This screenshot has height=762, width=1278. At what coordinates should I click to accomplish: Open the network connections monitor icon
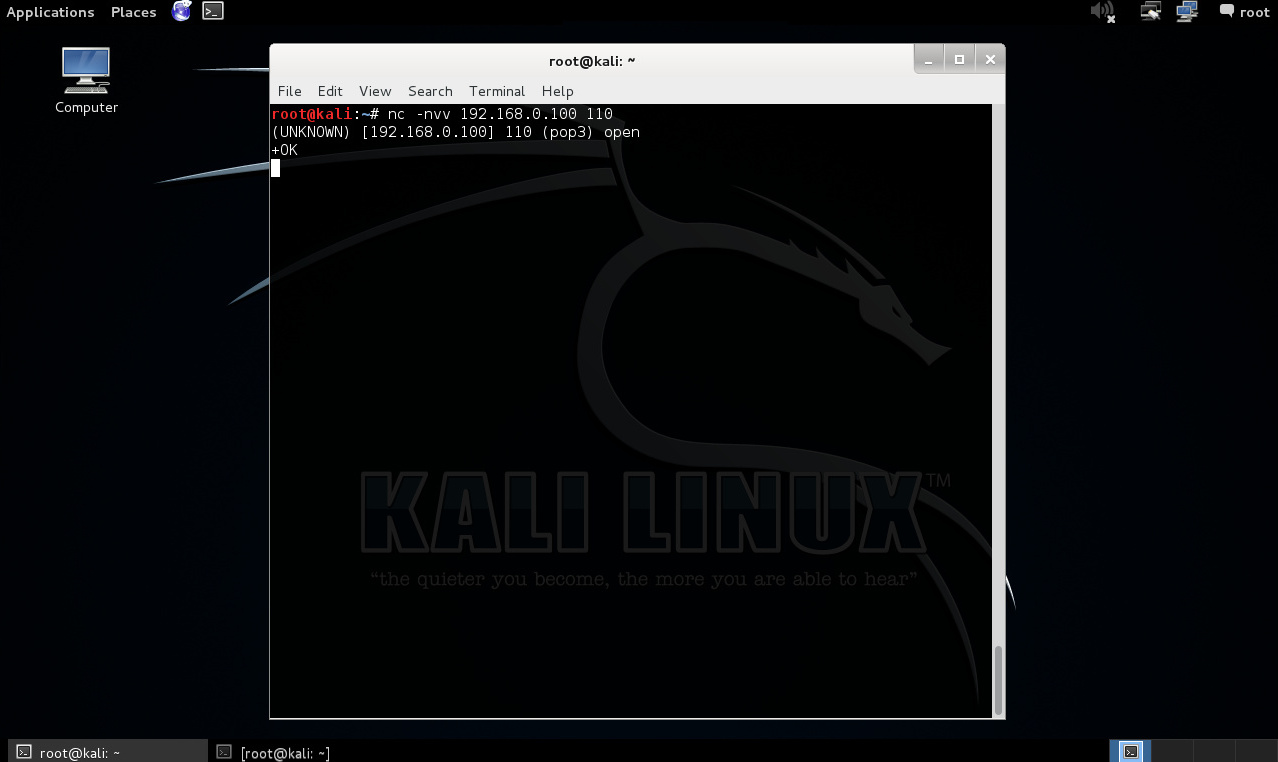pos(1187,12)
